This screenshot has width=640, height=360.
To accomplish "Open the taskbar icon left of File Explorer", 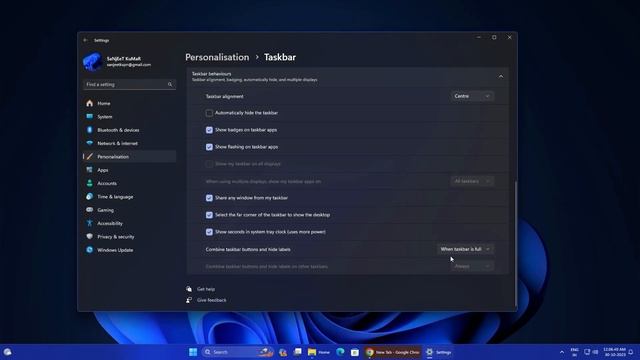I will point(298,352).
